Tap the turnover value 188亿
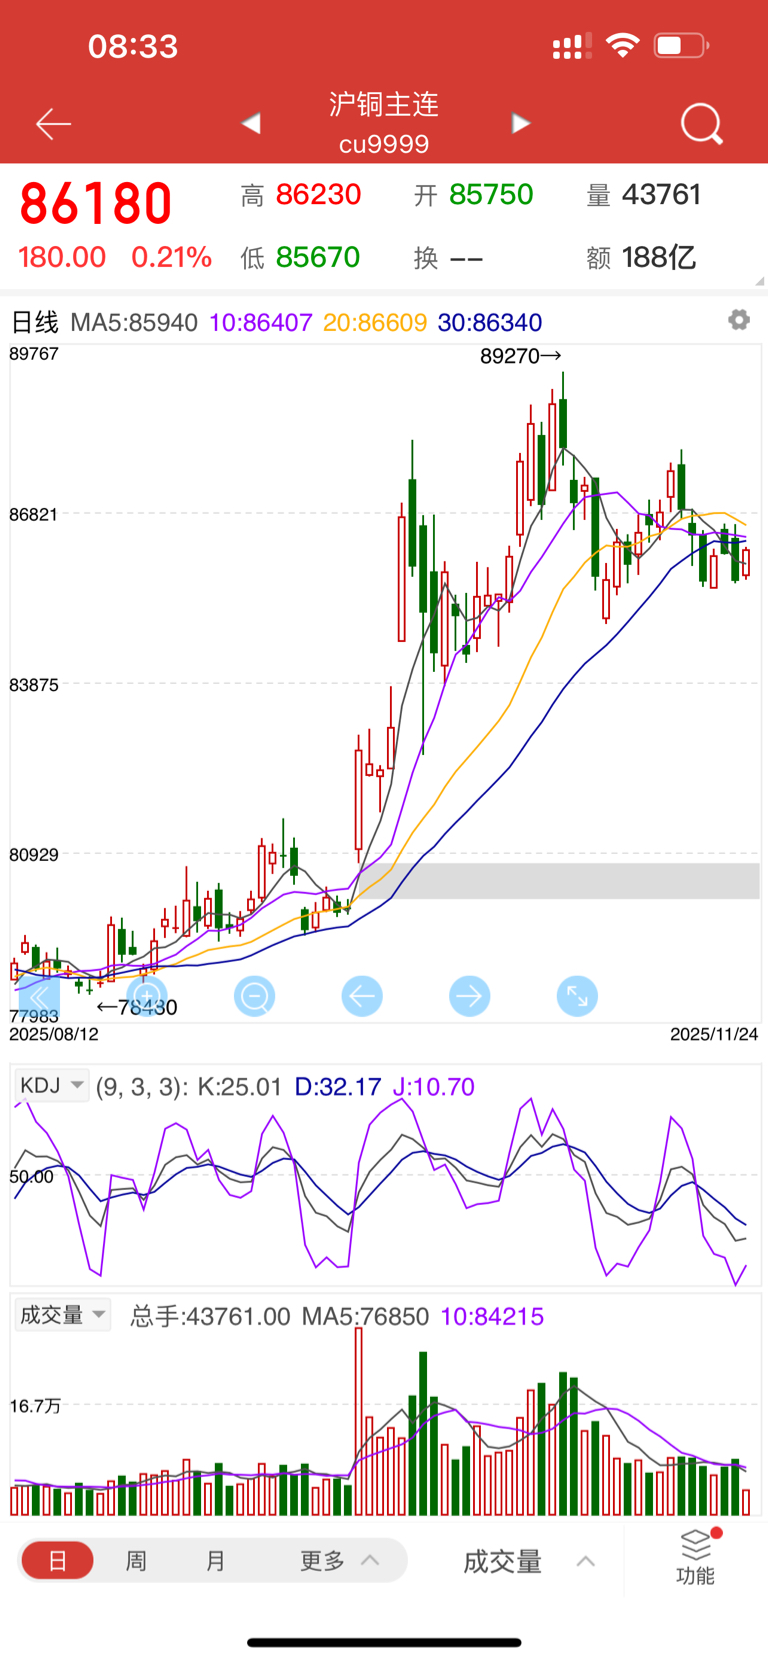The width and height of the screenshot is (768, 1662). click(x=659, y=257)
